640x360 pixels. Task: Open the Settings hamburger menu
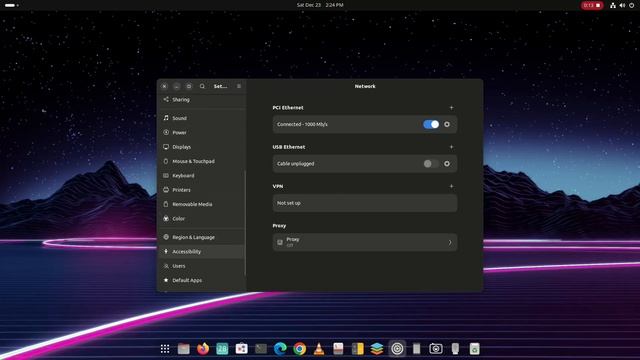pyautogui.click(x=239, y=86)
